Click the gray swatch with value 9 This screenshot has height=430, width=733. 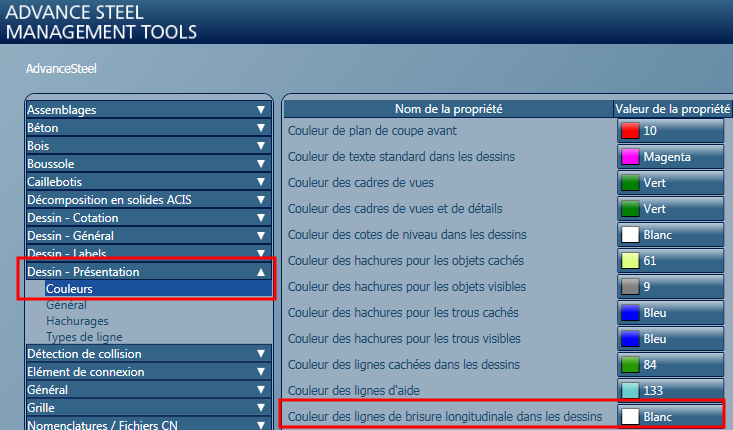tap(630, 287)
